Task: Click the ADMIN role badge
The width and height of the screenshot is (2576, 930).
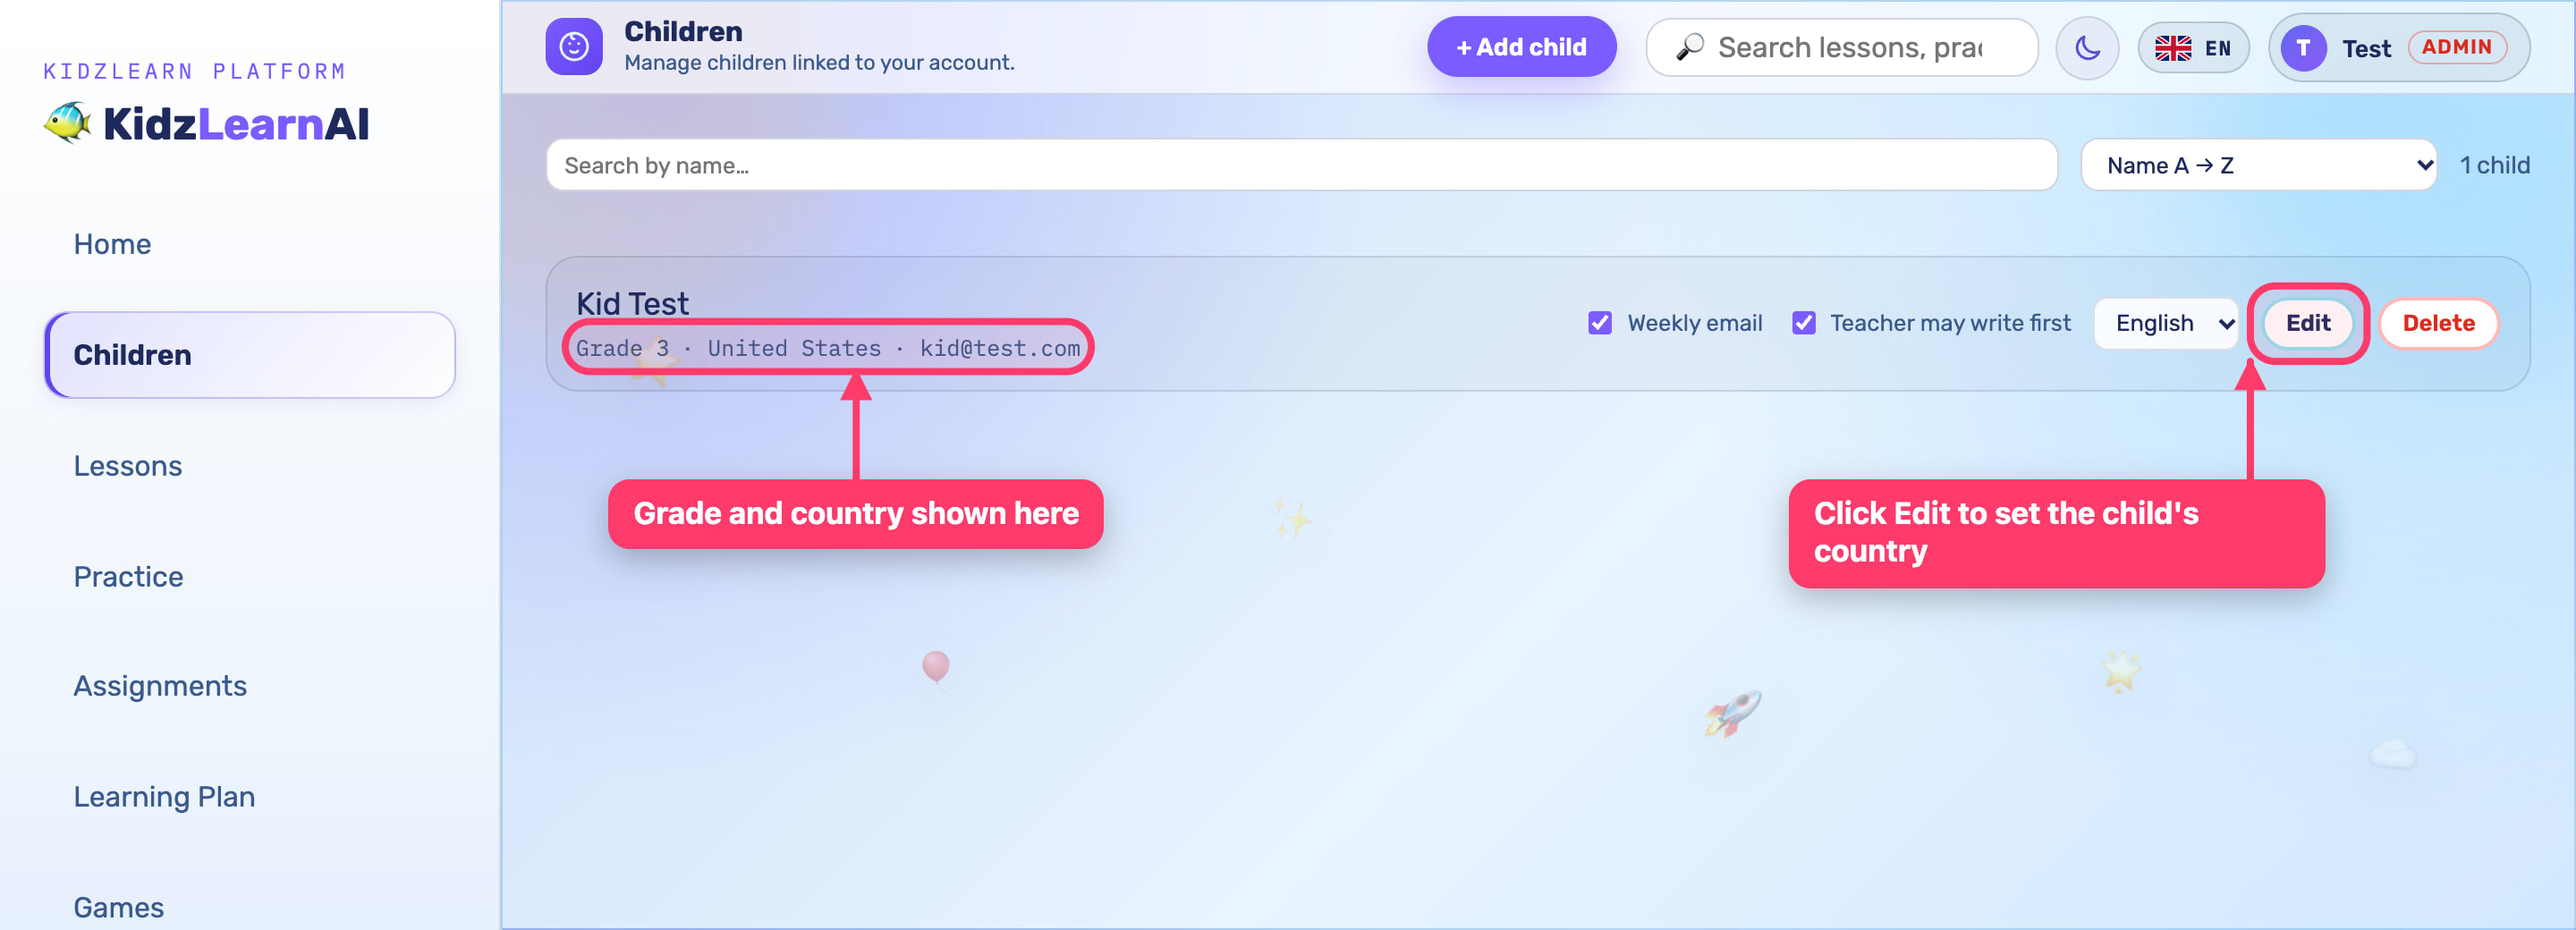Action: (2456, 47)
